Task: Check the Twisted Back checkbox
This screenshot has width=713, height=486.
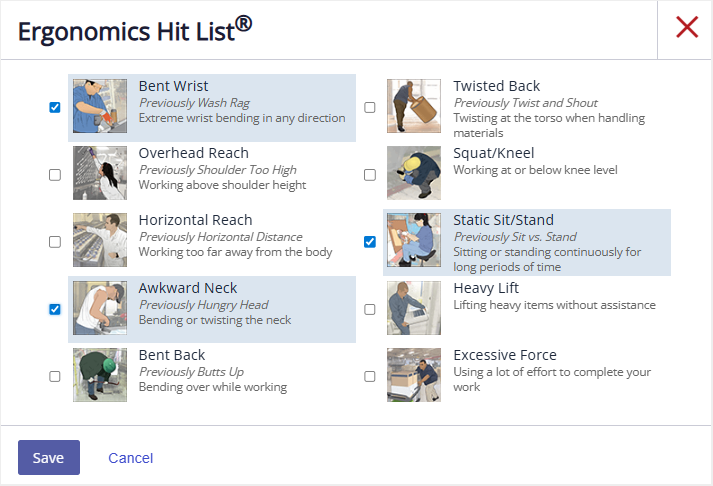Action: coord(370,108)
